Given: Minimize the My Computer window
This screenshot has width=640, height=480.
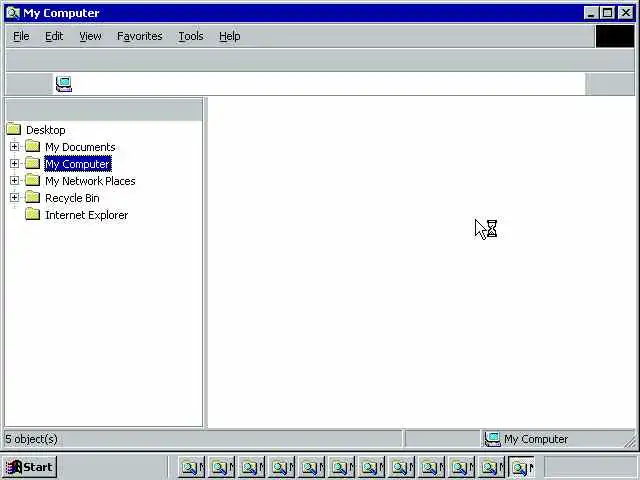Looking at the screenshot, I should (591, 13).
